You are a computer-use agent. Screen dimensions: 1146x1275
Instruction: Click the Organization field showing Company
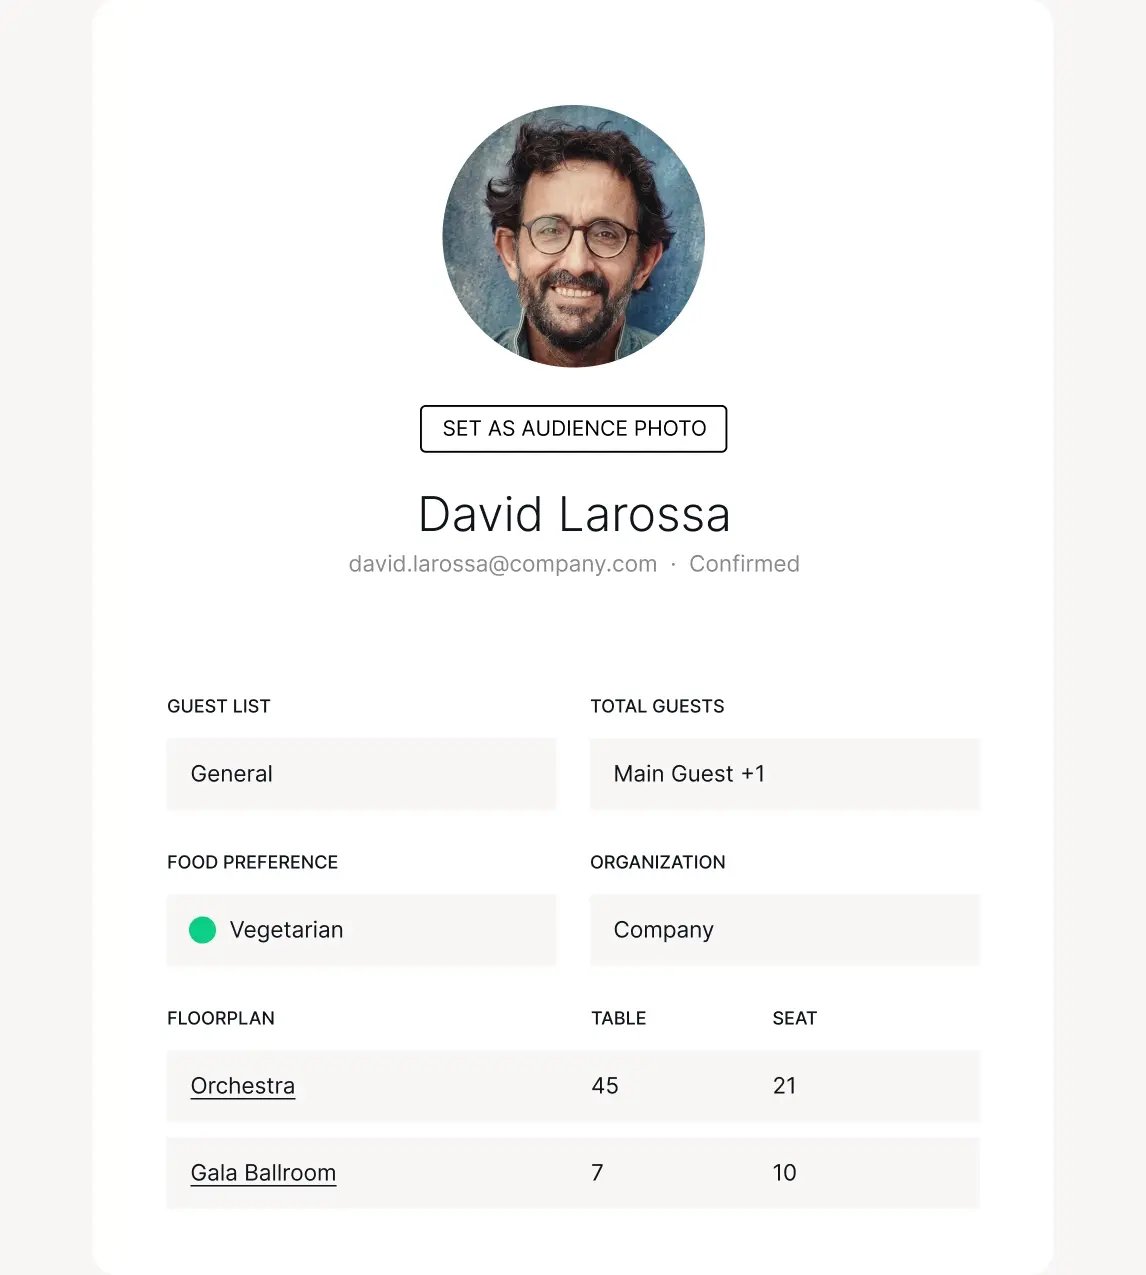pos(784,930)
